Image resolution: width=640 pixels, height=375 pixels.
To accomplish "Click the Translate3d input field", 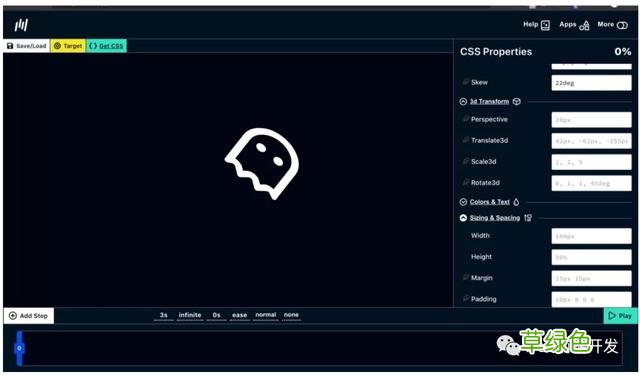I will click(591, 141).
